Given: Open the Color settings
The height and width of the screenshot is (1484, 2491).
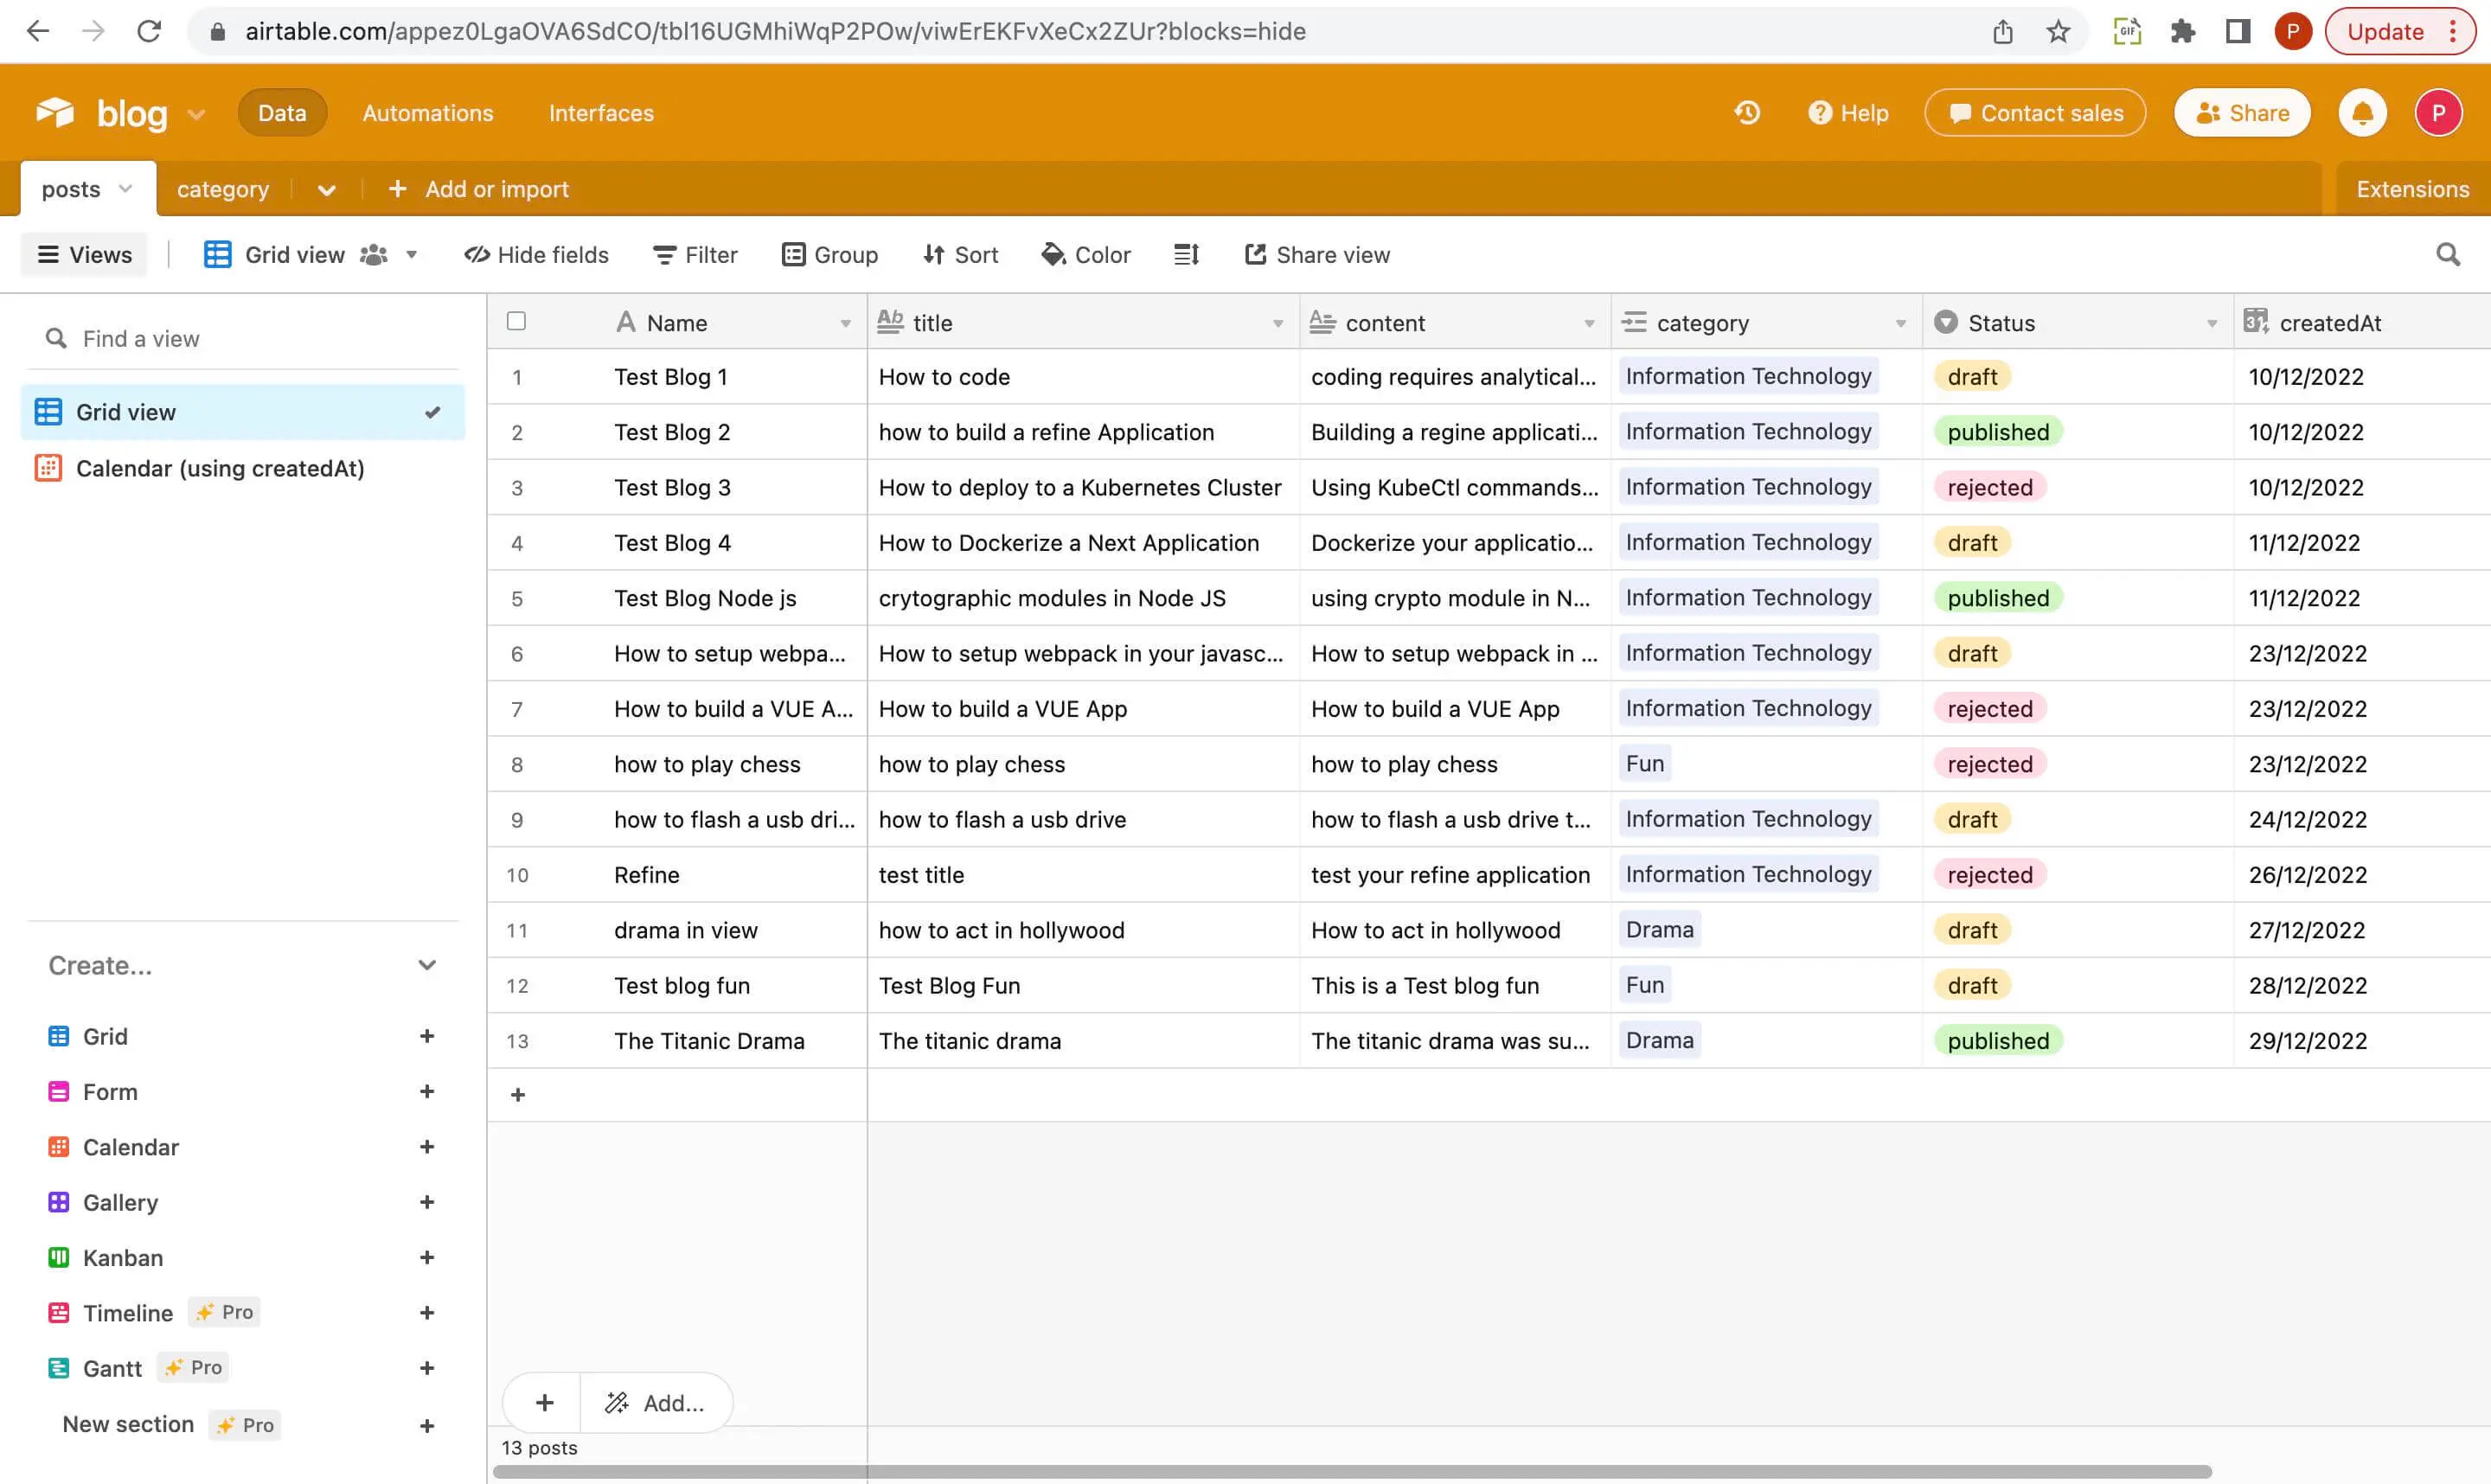Looking at the screenshot, I should [1085, 254].
